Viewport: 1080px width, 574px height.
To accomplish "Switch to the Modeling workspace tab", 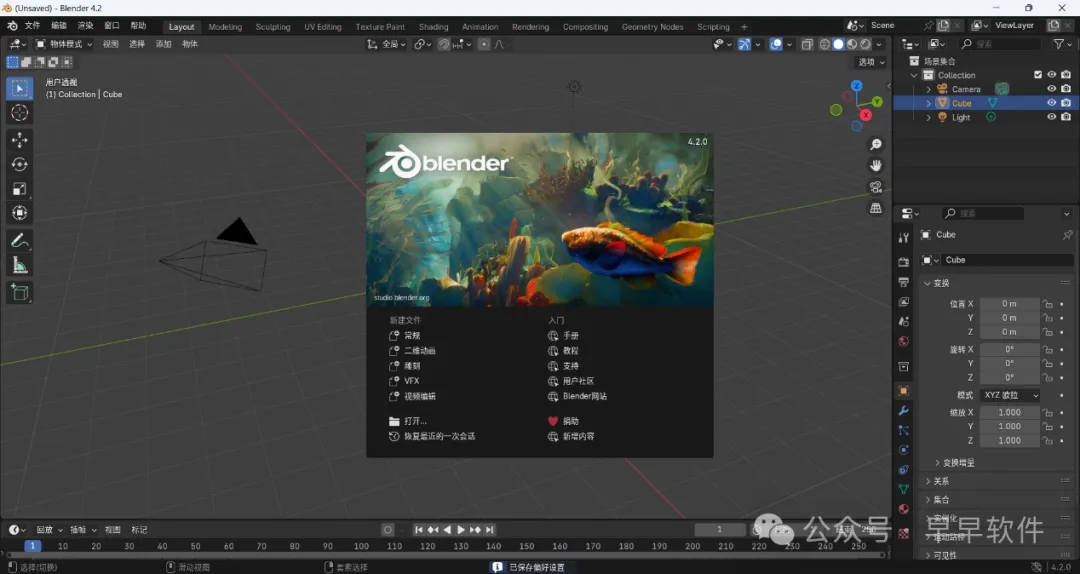I will pos(225,27).
